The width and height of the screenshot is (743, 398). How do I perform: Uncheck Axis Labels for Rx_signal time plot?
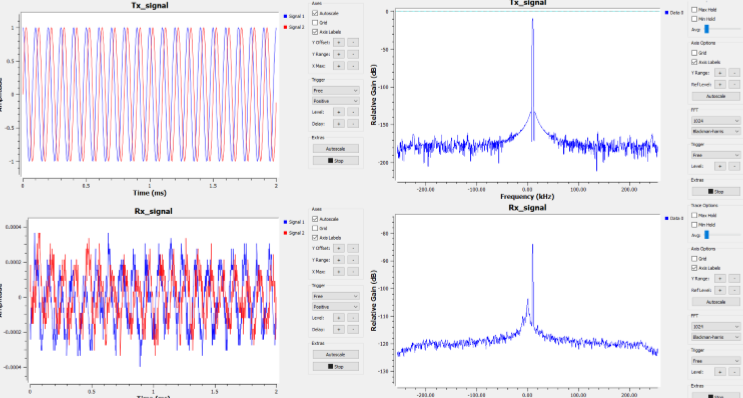(x=315, y=237)
